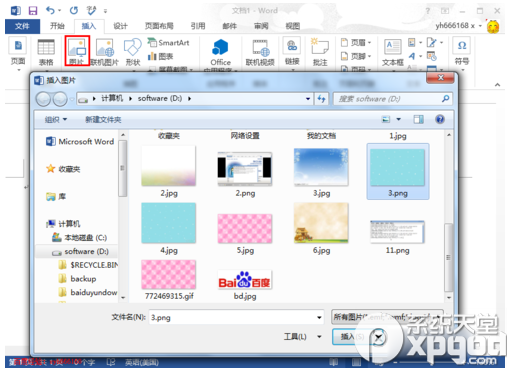Select Libraries (库) in the navigation pane

(56, 196)
